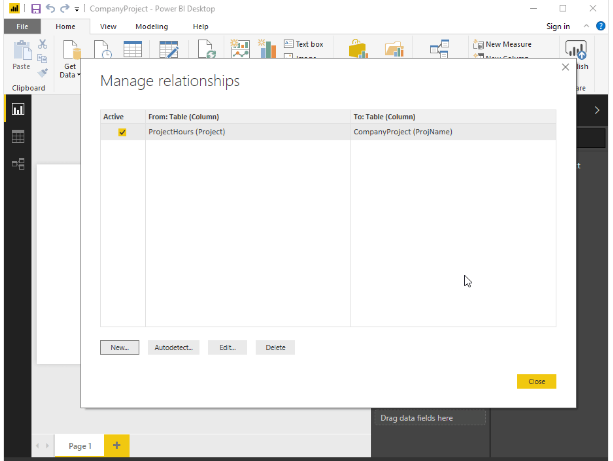Click New Measure in ribbon
This screenshot has width=613, height=461.
tap(502, 44)
